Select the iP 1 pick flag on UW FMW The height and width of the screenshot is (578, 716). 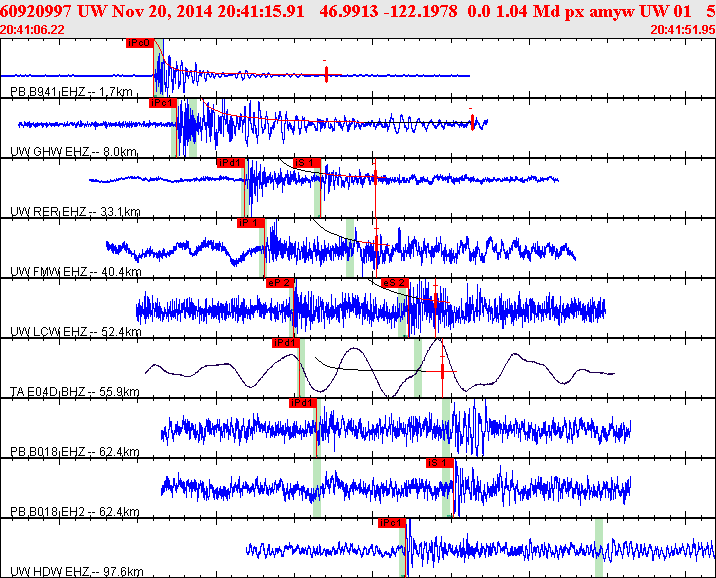click(x=251, y=223)
